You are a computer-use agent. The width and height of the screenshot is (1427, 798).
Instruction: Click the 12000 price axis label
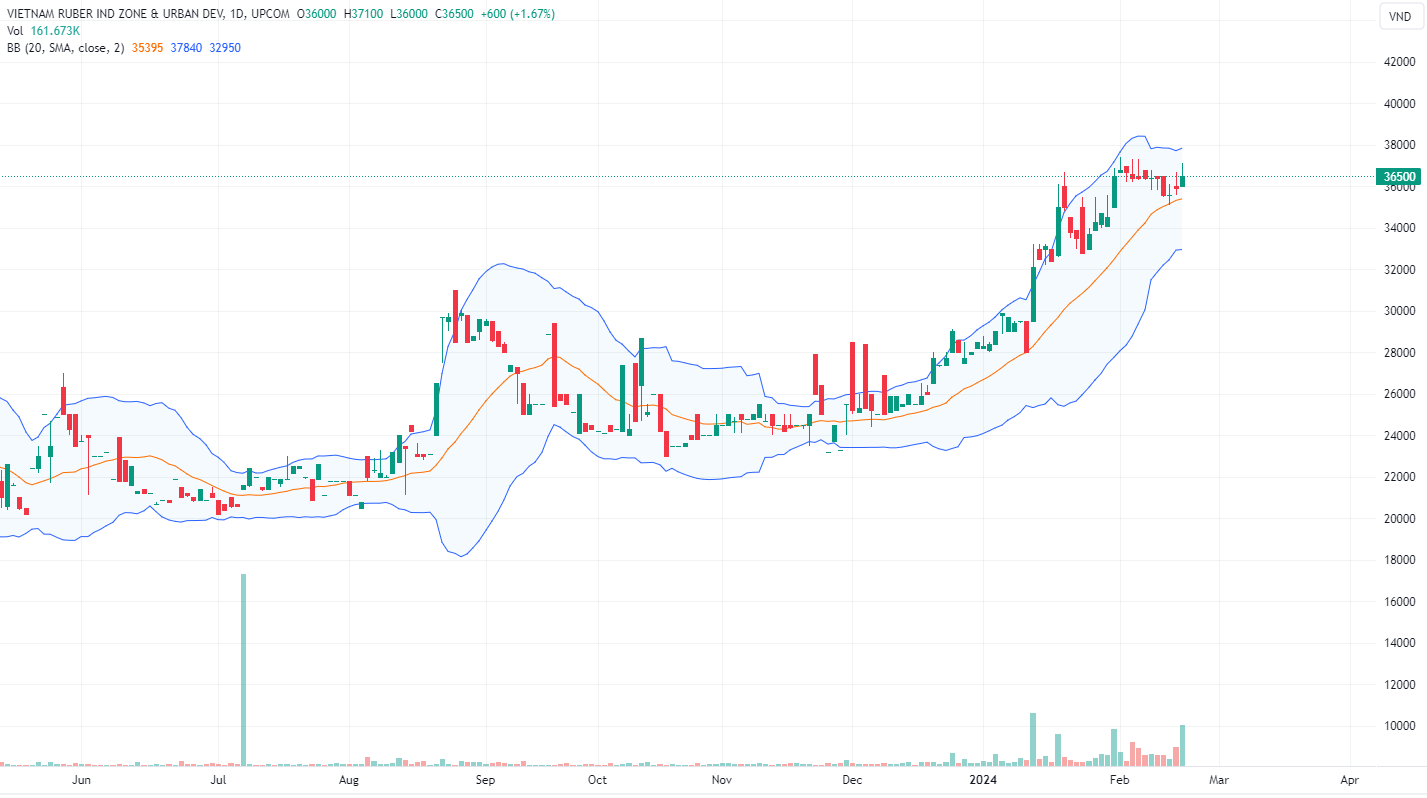pos(1397,685)
